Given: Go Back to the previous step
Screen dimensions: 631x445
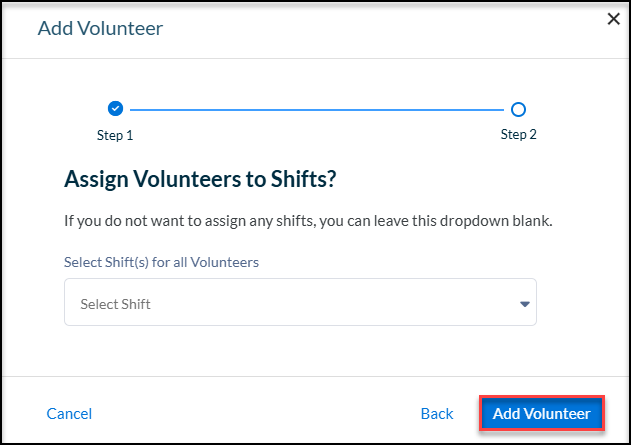Looking at the screenshot, I should click(x=437, y=414).
